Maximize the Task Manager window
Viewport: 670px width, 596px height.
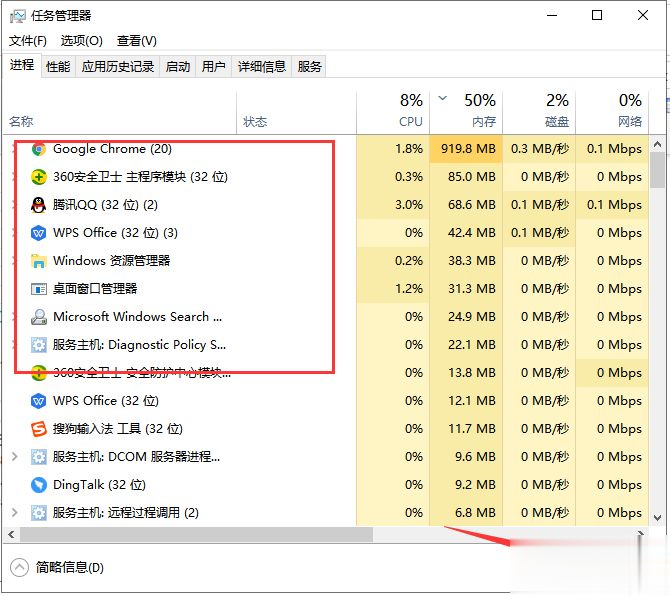tap(597, 15)
